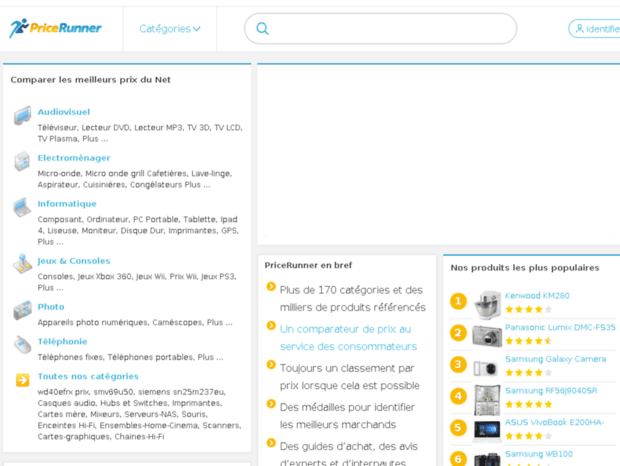Click the Kenwood KM280 star rating
The width and height of the screenshot is (620, 466).
coord(529,309)
